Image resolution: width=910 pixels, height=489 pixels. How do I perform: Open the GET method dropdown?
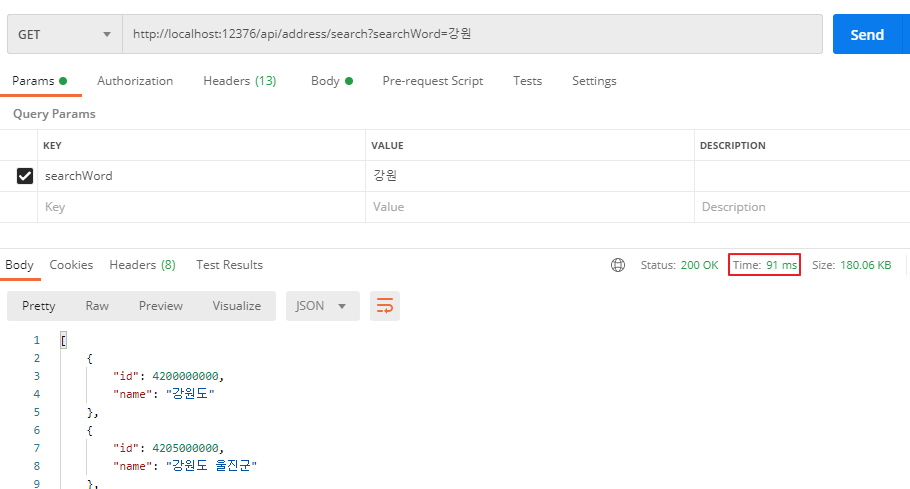point(65,34)
